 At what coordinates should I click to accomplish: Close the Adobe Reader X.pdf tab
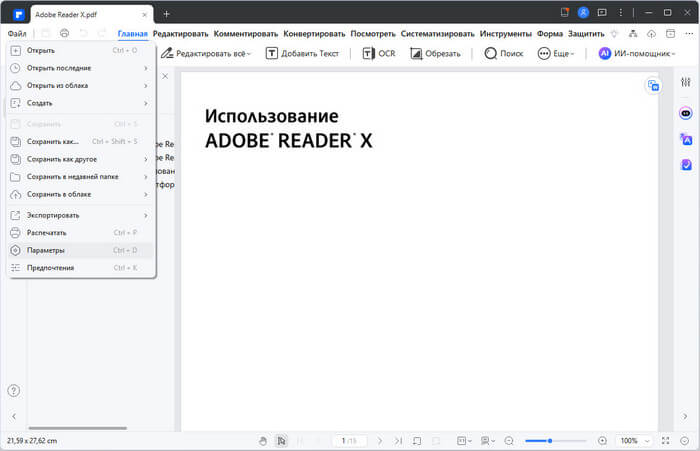(144, 15)
